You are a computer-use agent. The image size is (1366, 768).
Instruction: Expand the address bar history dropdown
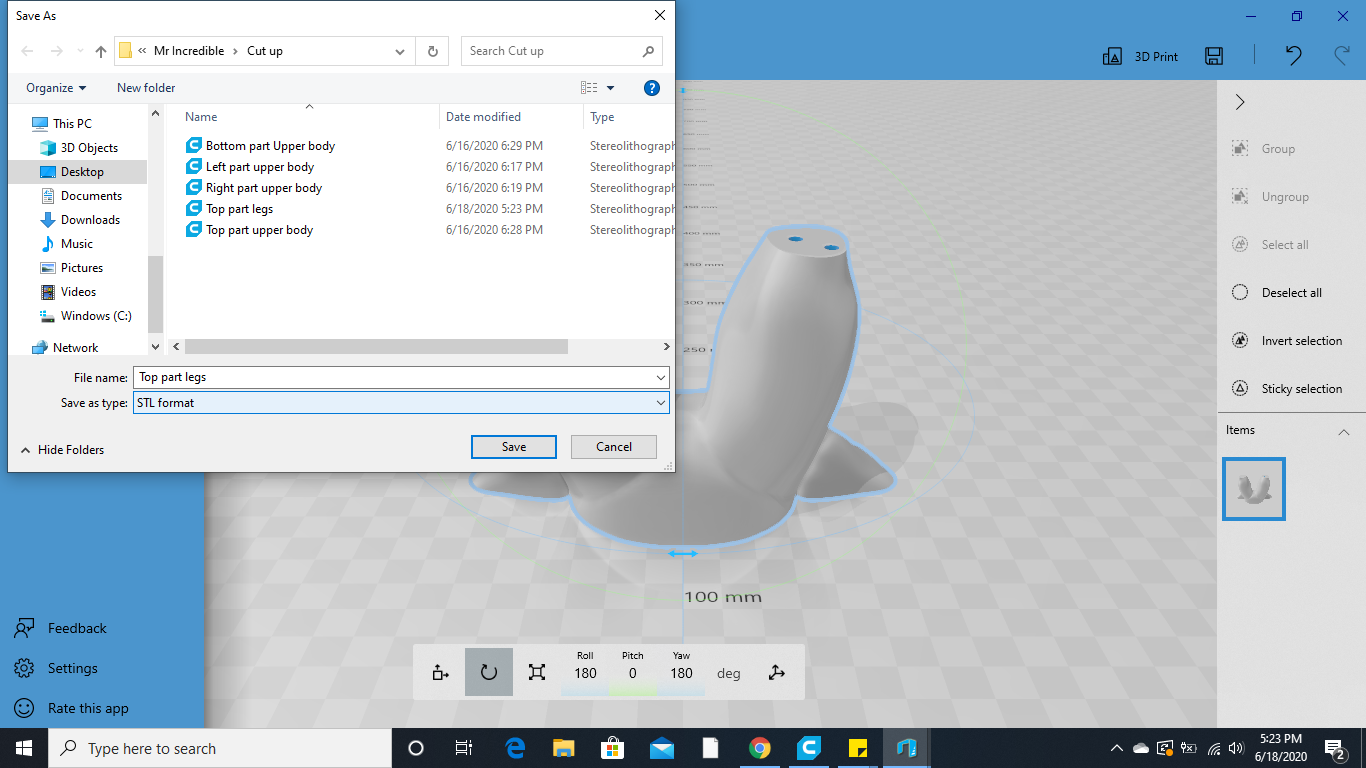click(400, 51)
